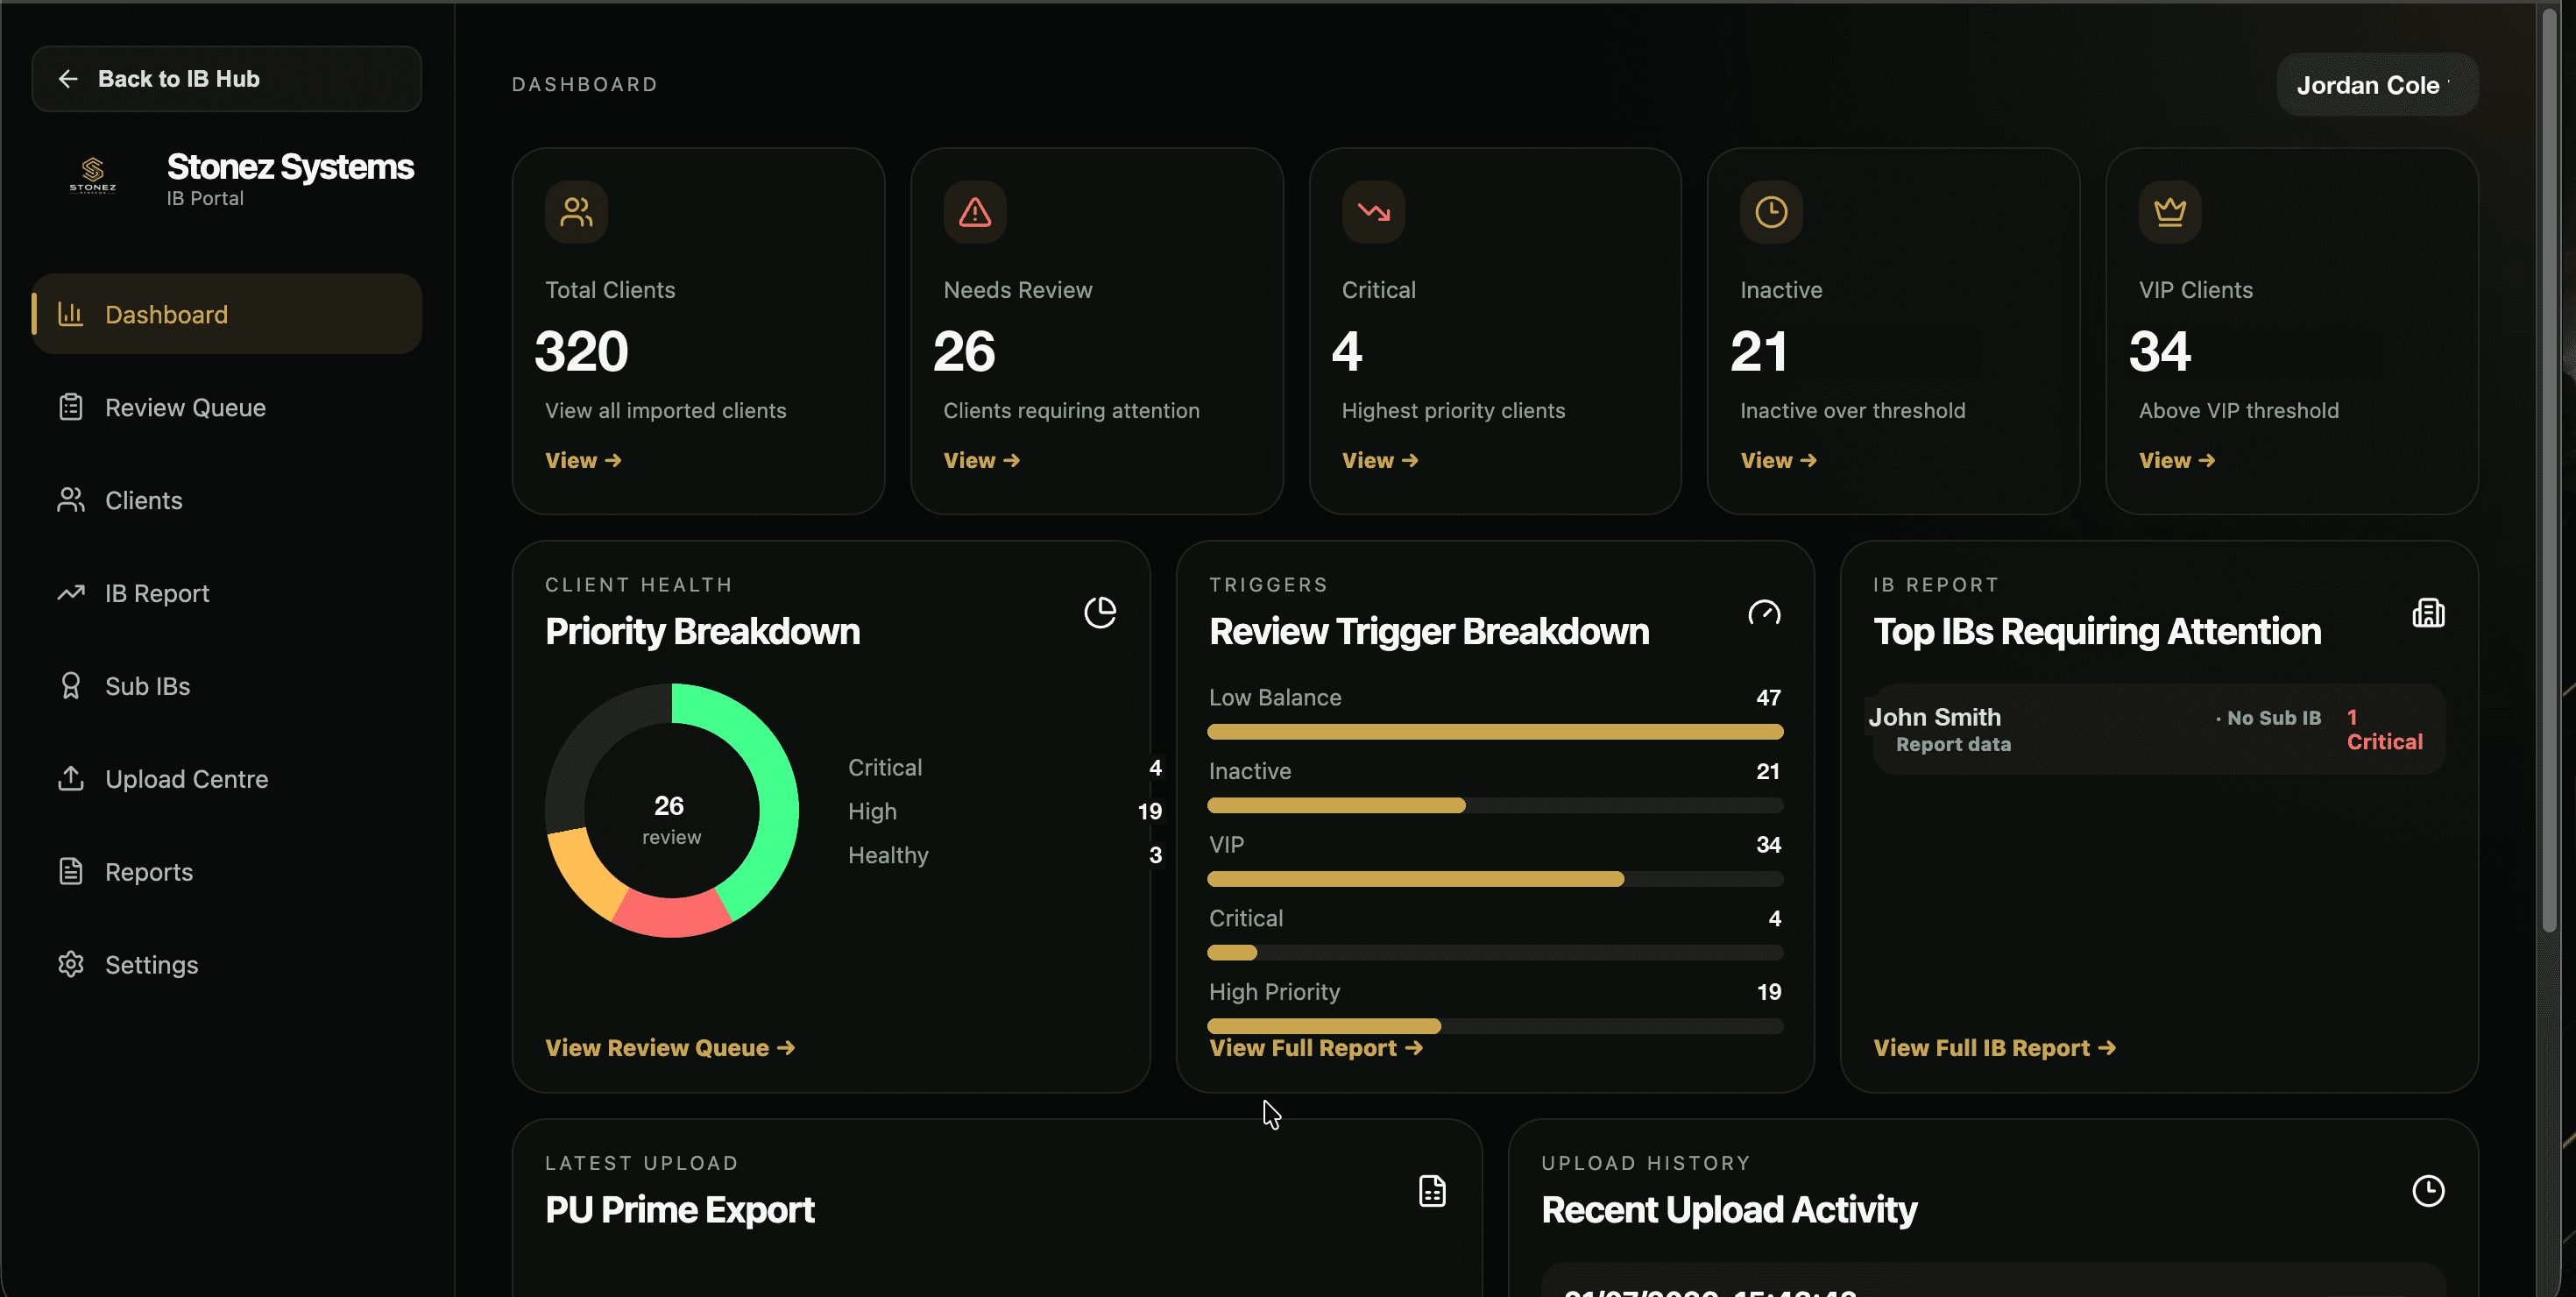The width and height of the screenshot is (2576, 1297).
Task: Open View Full Report link
Action: [x=1316, y=1047]
